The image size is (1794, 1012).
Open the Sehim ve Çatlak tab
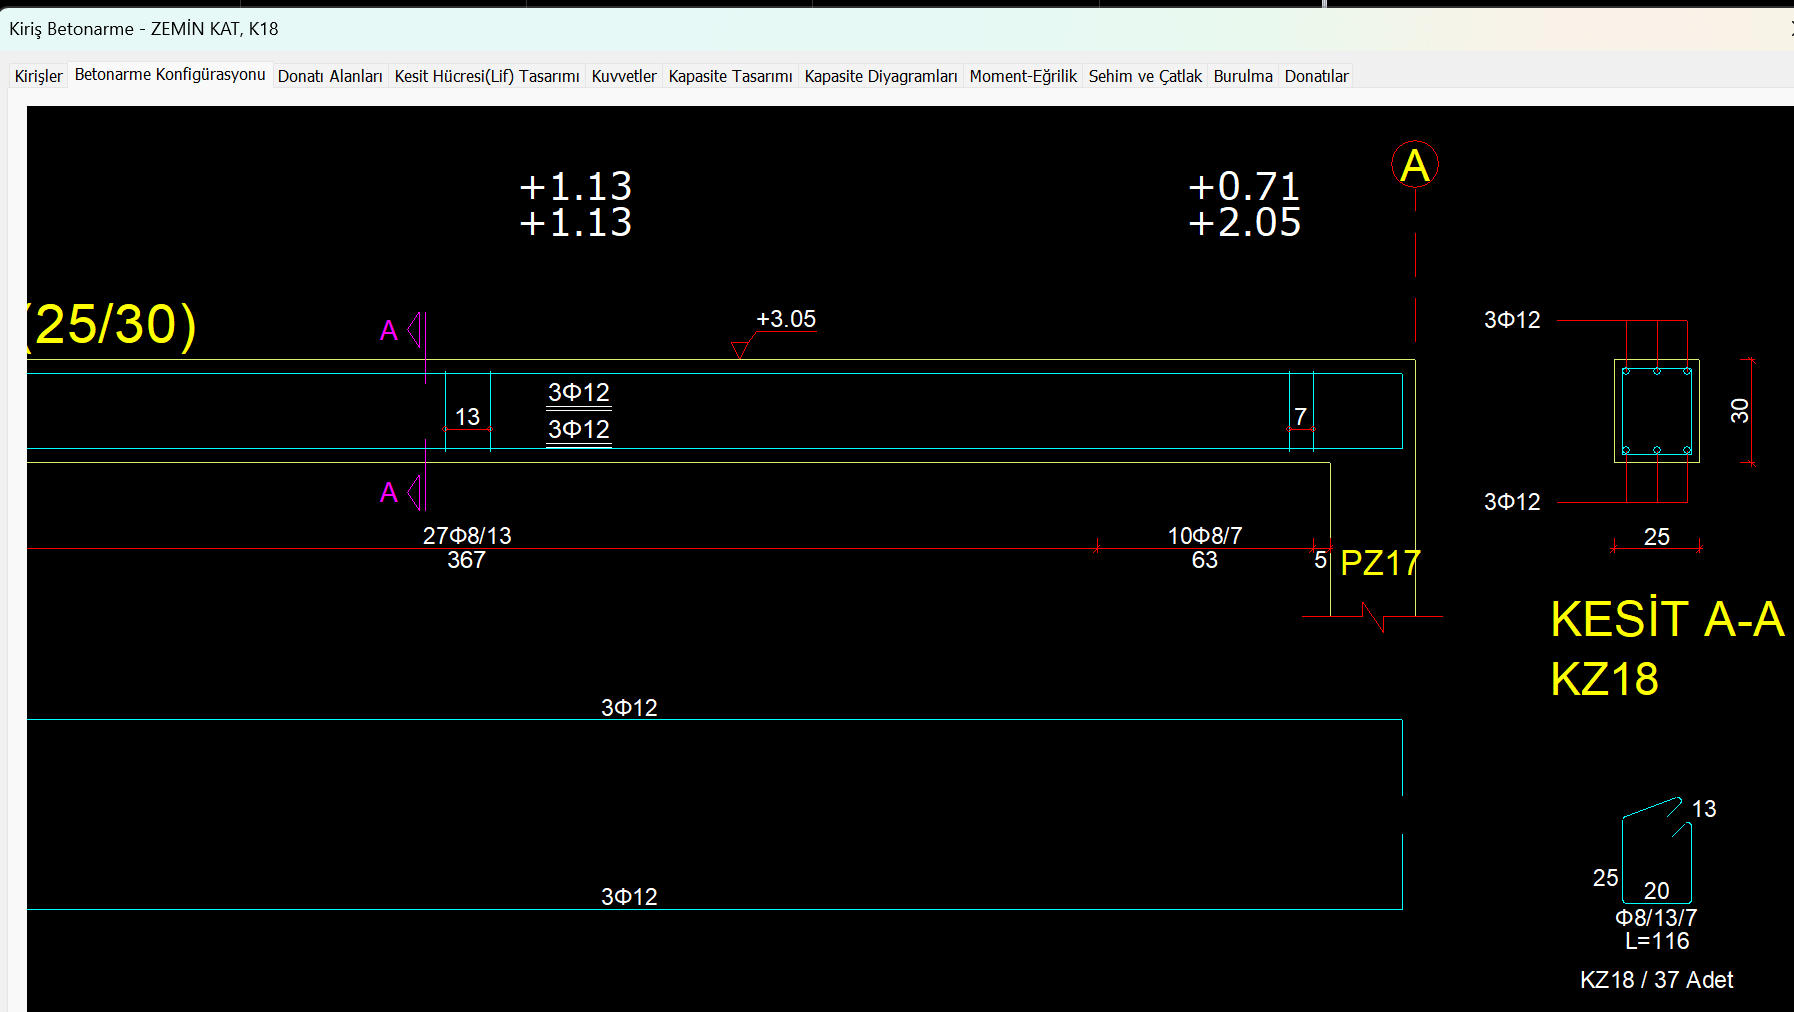pyautogui.click(x=1145, y=76)
